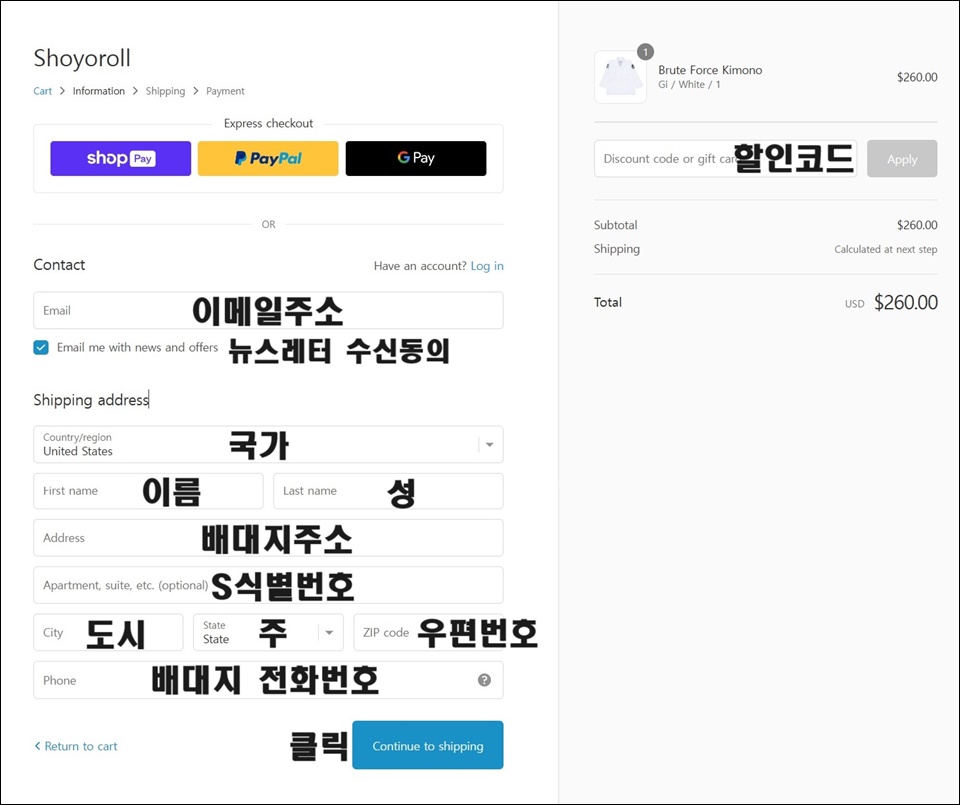This screenshot has height=805, width=960.
Task: Focus the Phone input field
Action: tap(268, 680)
